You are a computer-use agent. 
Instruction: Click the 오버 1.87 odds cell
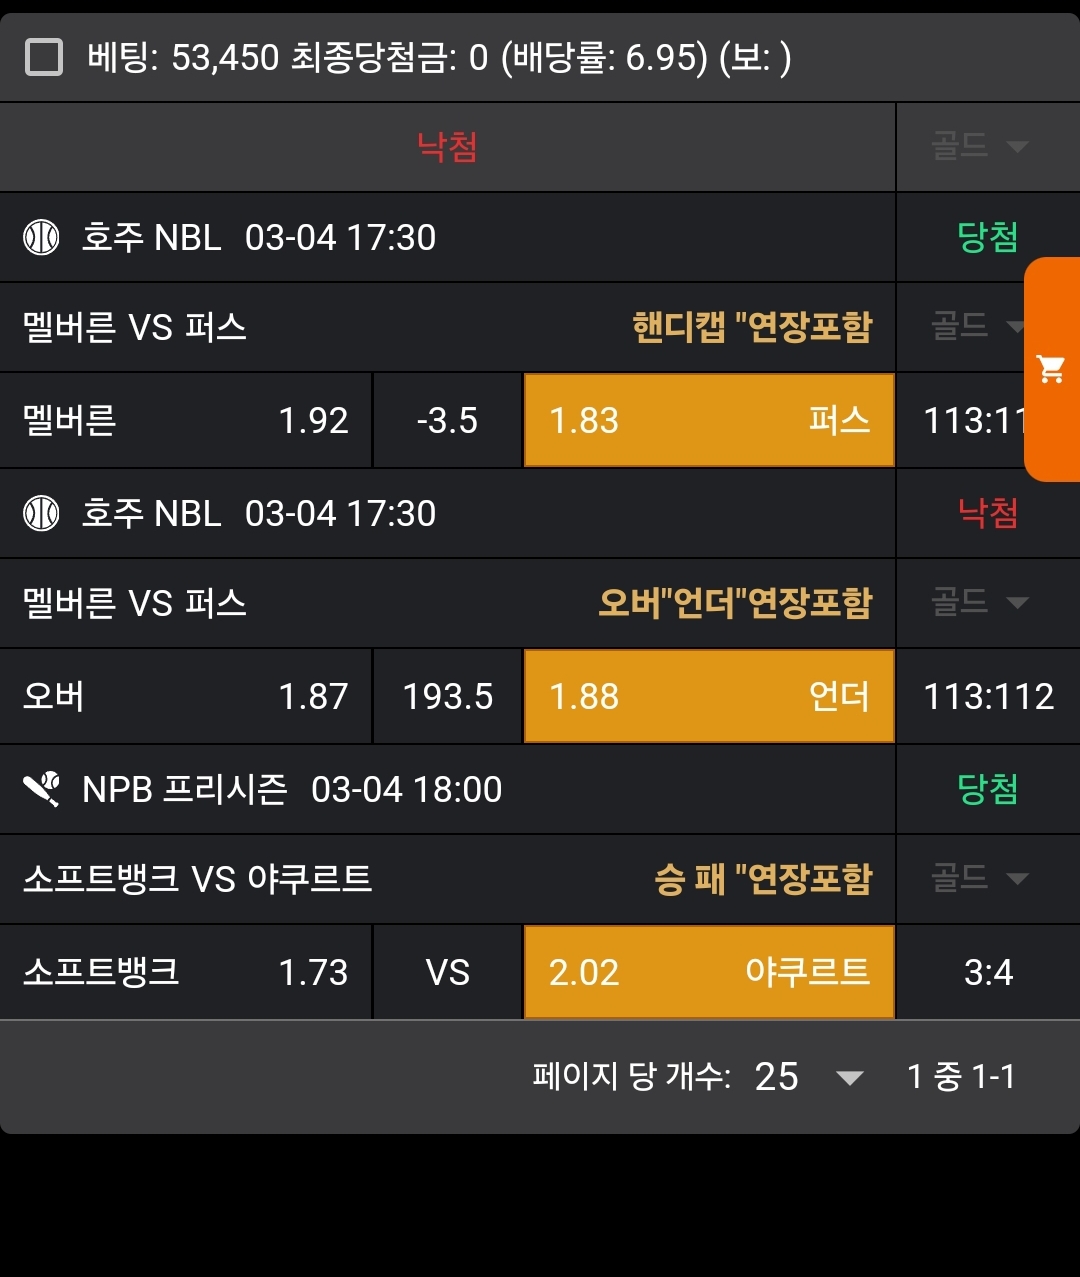pyautogui.click(x=186, y=697)
